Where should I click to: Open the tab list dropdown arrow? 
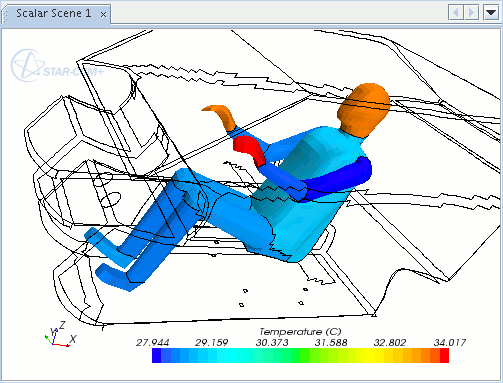(491, 13)
